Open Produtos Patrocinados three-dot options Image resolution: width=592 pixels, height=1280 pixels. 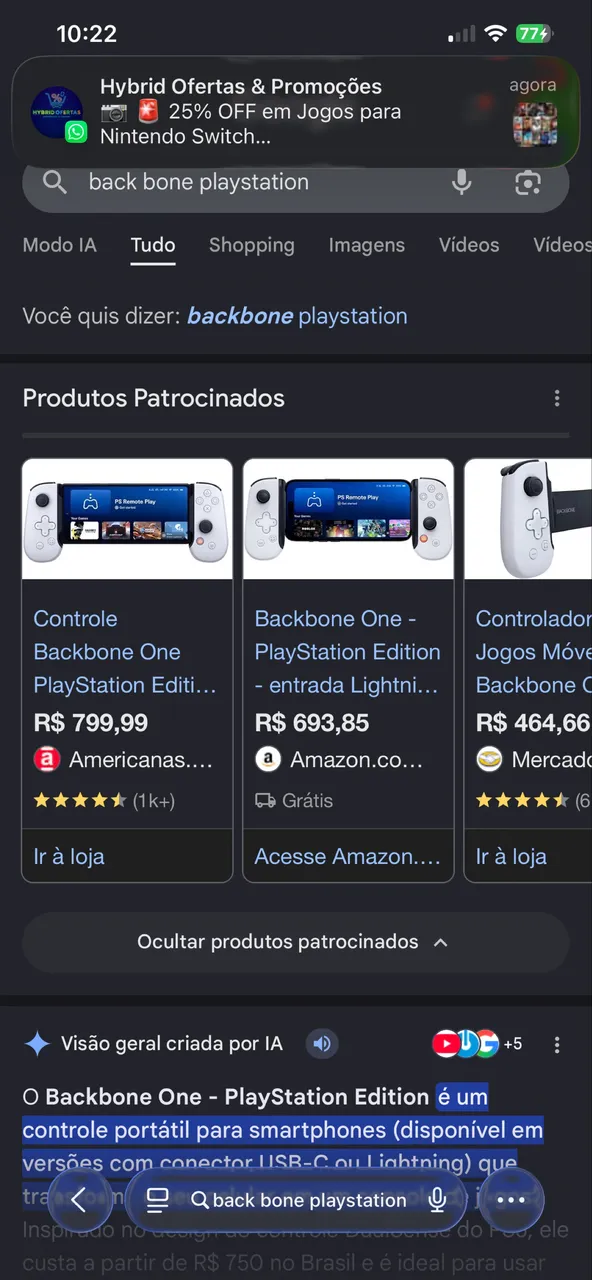(x=557, y=398)
